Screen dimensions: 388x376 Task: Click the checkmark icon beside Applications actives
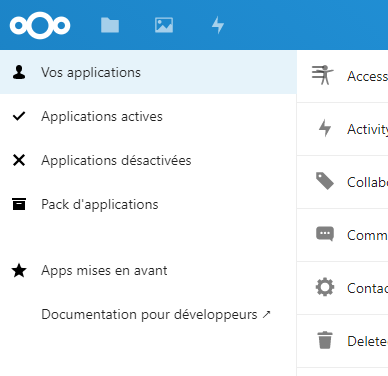[x=19, y=116]
